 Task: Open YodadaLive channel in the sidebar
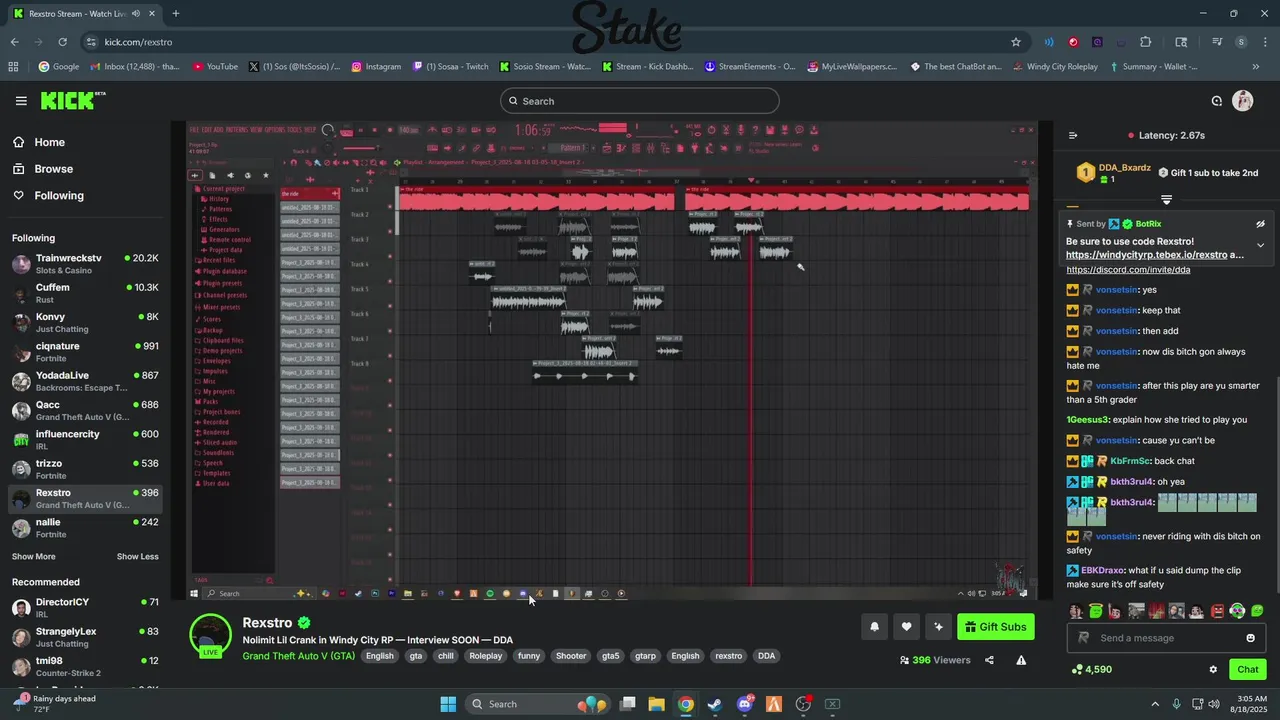click(85, 381)
